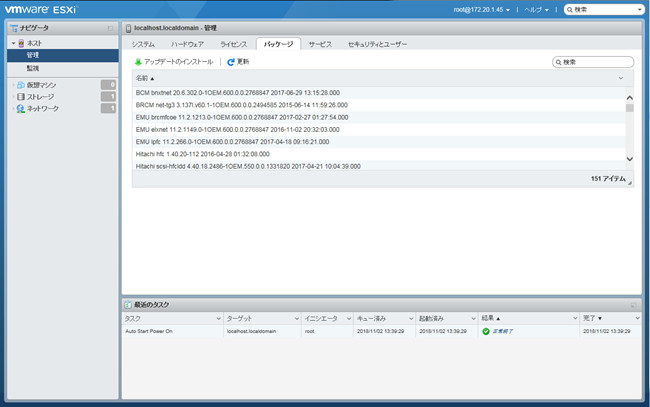Screen dimensions: 650x407
Task: Click the Host icon in the navigator
Action: 21,43
